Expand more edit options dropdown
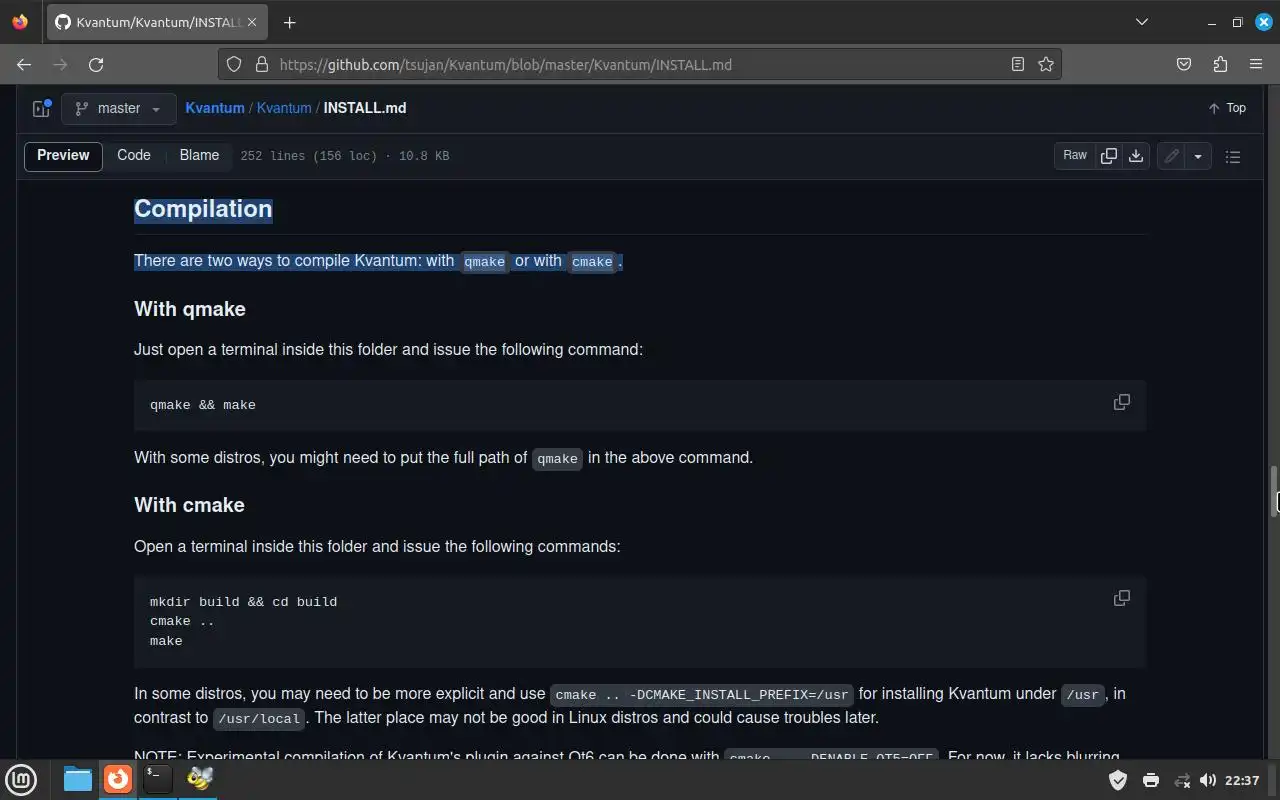 [1198, 156]
